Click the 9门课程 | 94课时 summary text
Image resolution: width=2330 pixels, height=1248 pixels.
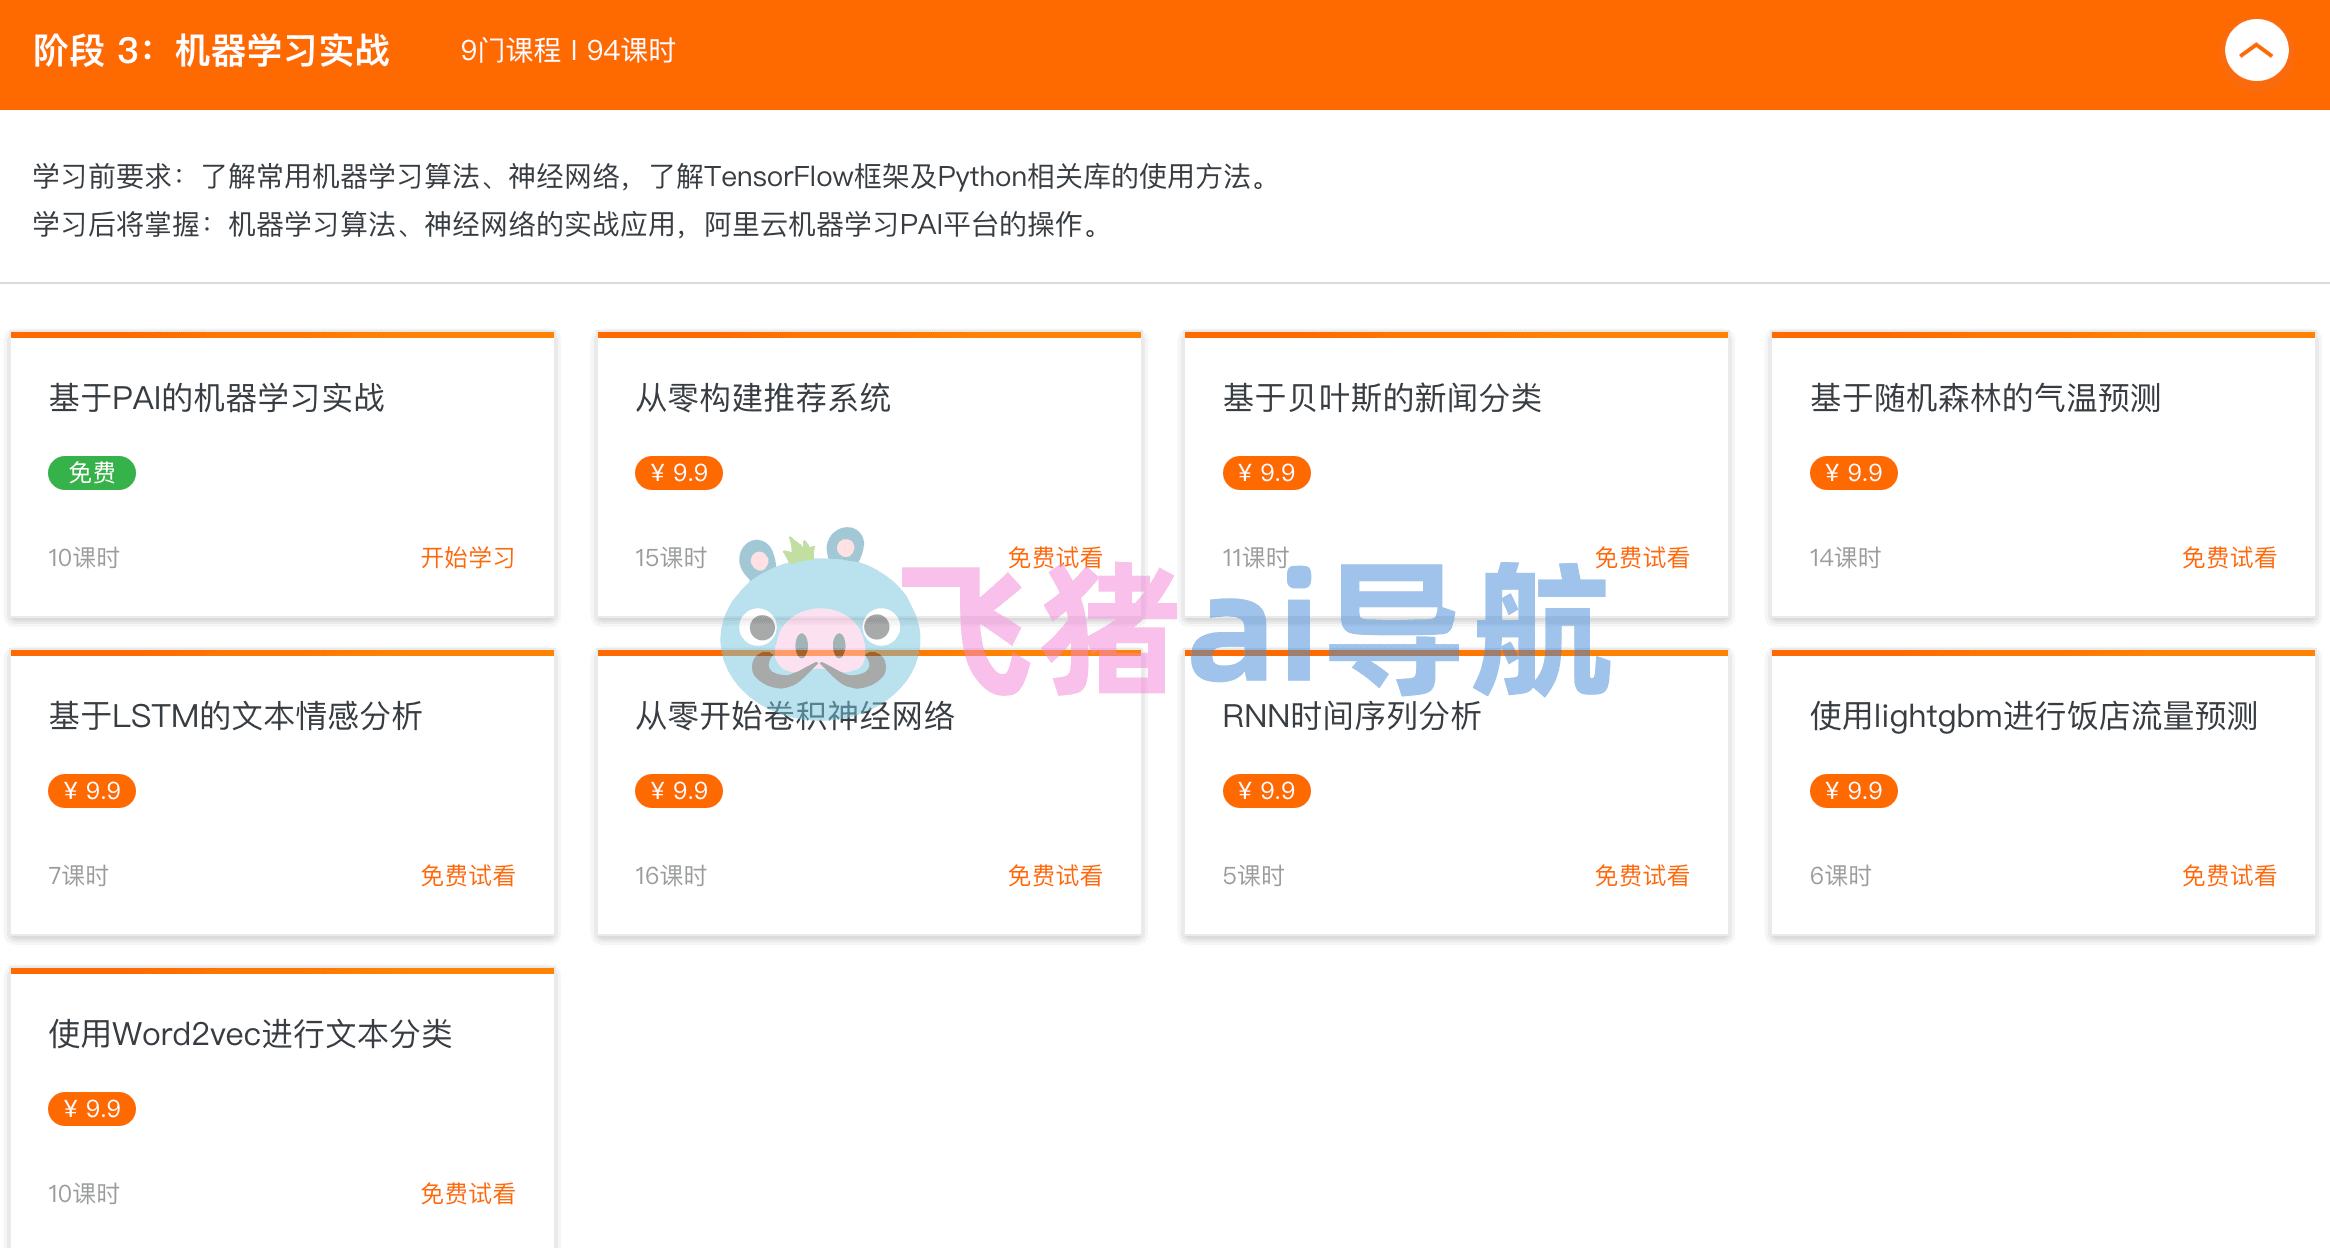[568, 50]
